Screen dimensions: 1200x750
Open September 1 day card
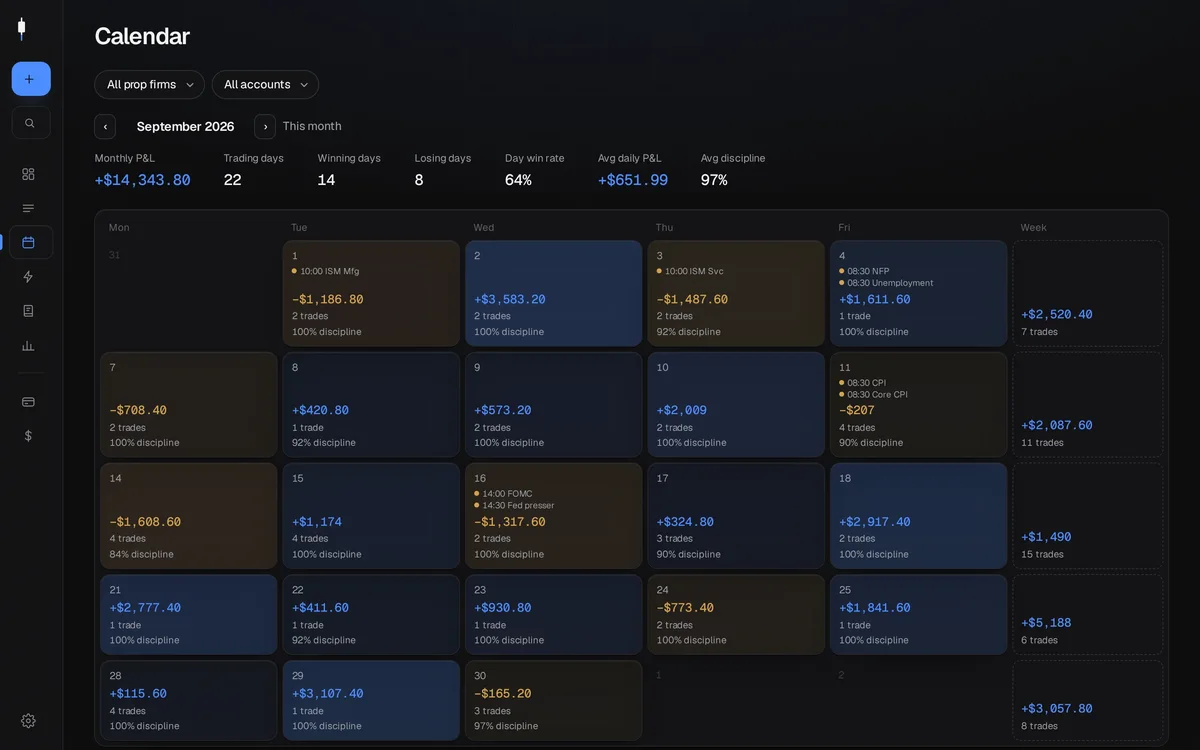[x=371, y=293]
